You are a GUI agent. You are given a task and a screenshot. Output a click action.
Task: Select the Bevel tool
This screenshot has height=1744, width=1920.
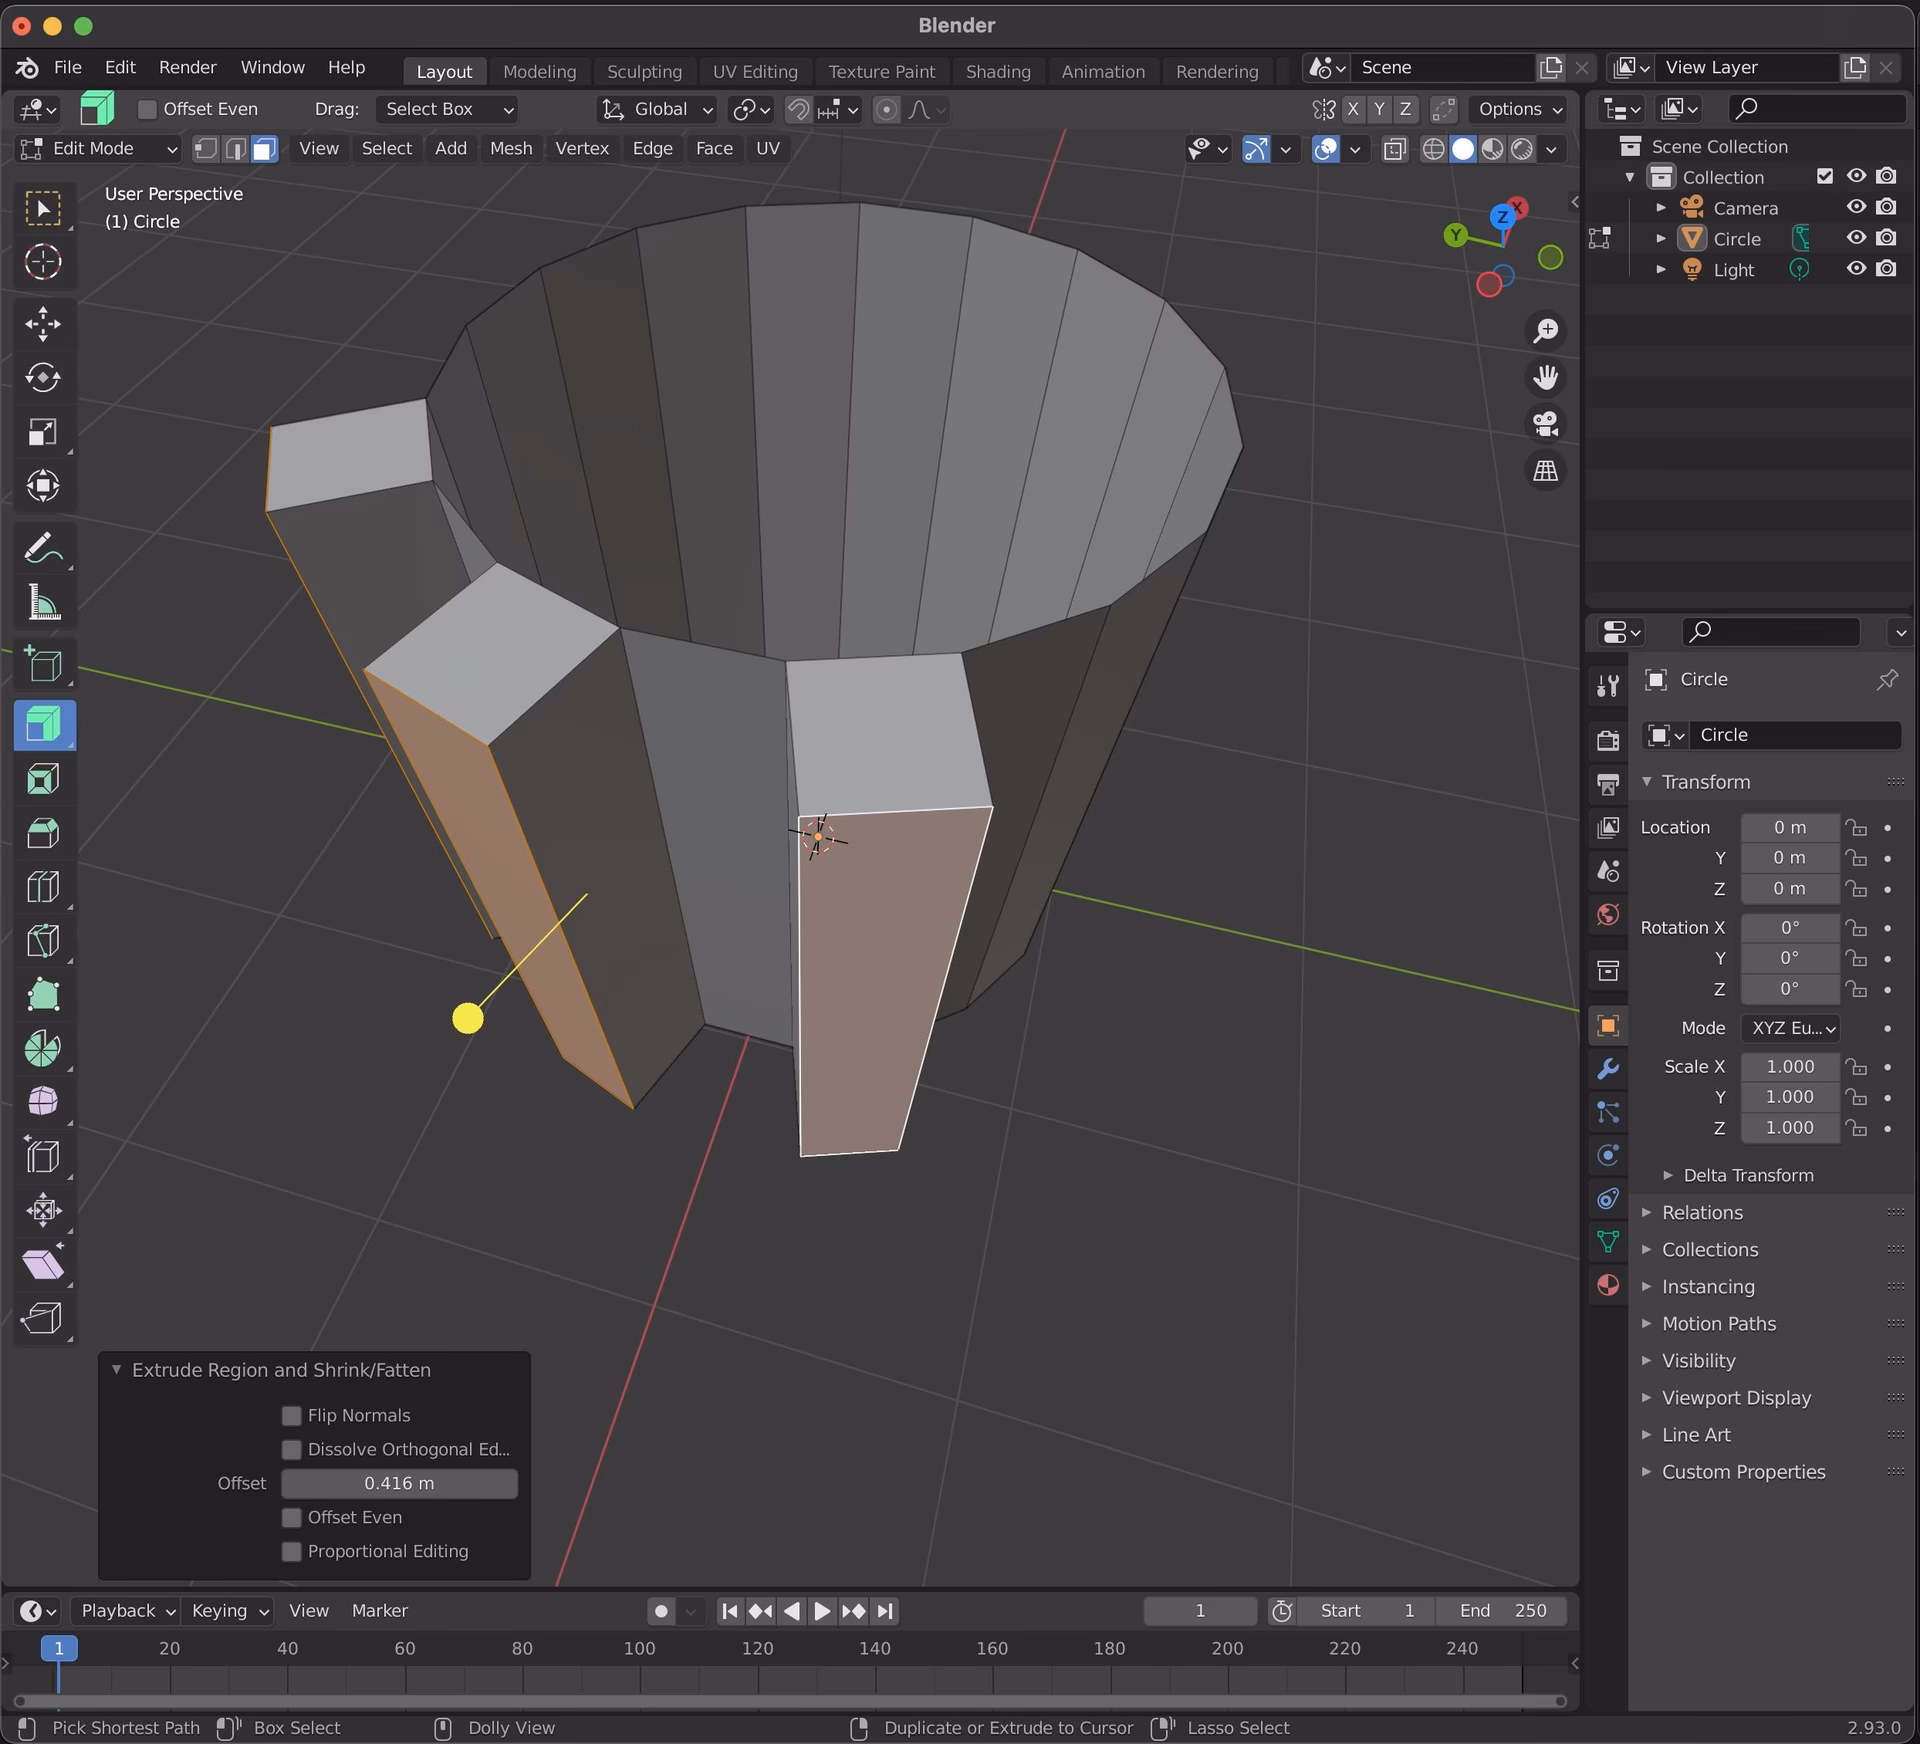43,833
